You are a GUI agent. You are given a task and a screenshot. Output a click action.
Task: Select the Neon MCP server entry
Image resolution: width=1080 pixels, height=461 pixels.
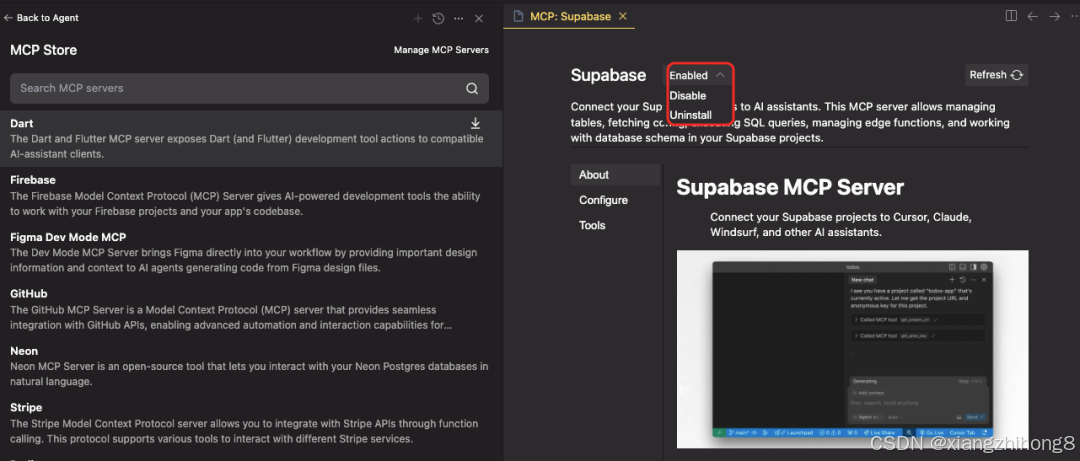tap(251, 366)
